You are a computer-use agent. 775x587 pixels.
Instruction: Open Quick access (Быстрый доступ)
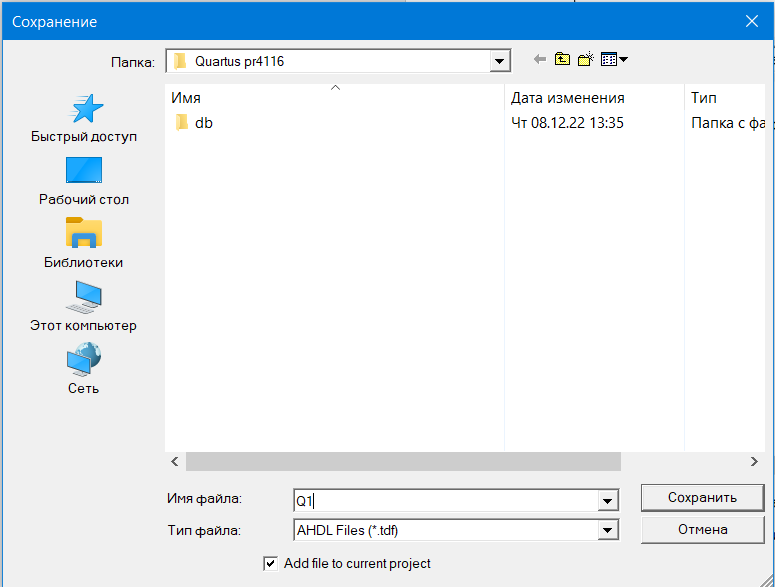click(x=84, y=119)
